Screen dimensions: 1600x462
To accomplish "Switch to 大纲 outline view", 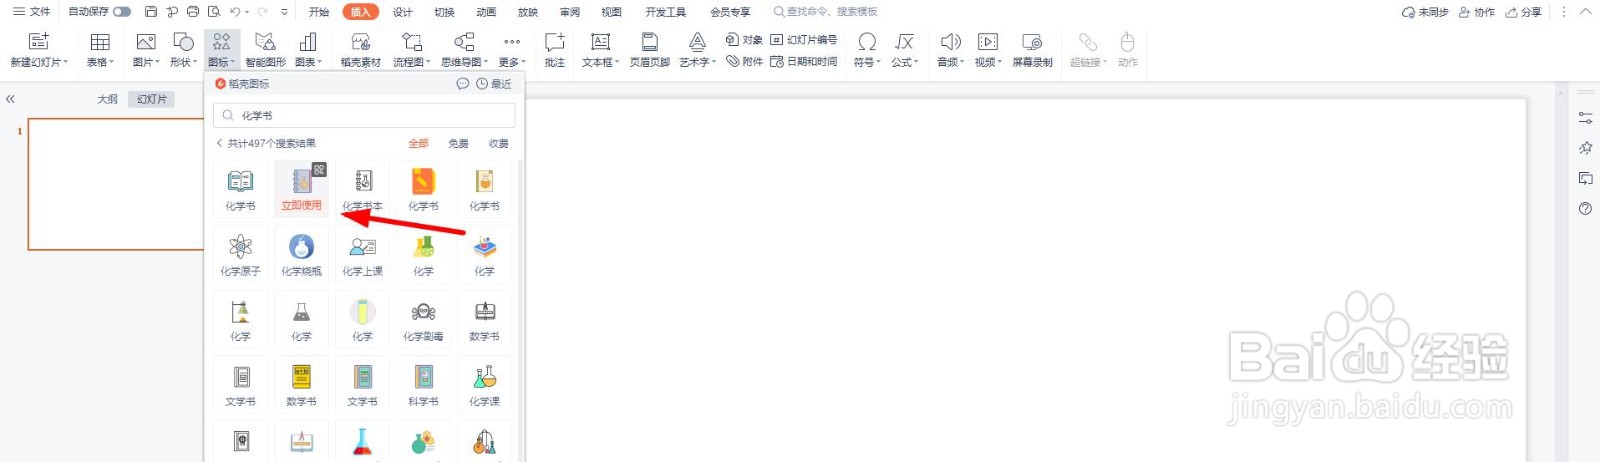I will pyautogui.click(x=107, y=99).
